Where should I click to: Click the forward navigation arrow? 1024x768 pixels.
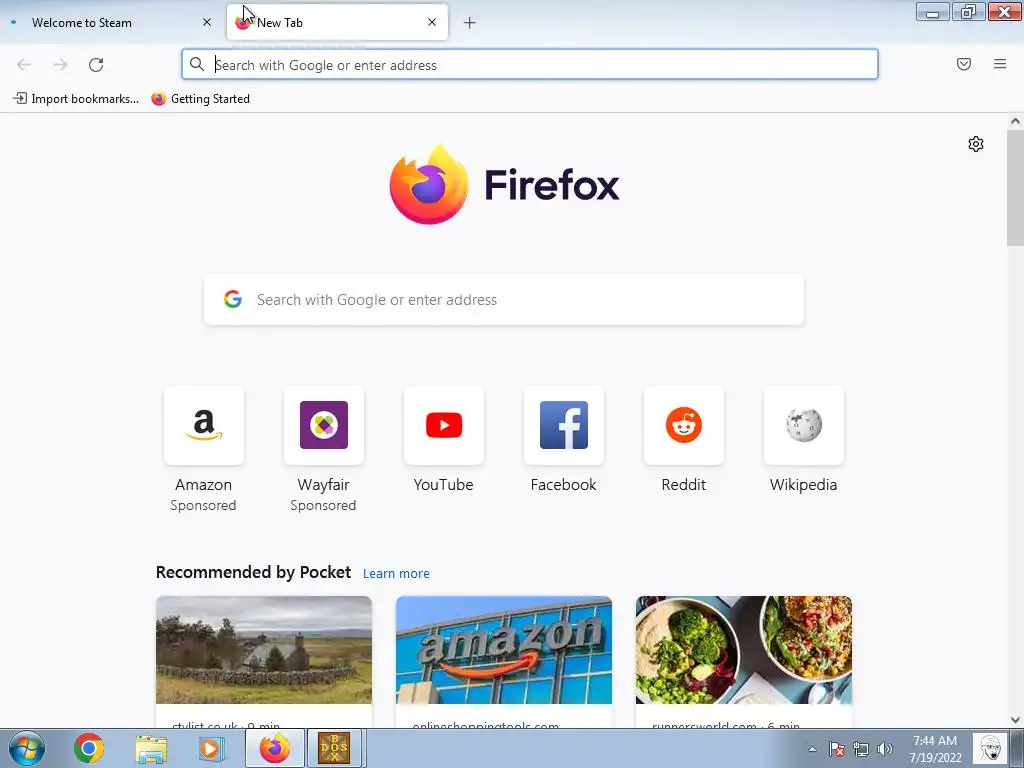[x=60, y=65]
